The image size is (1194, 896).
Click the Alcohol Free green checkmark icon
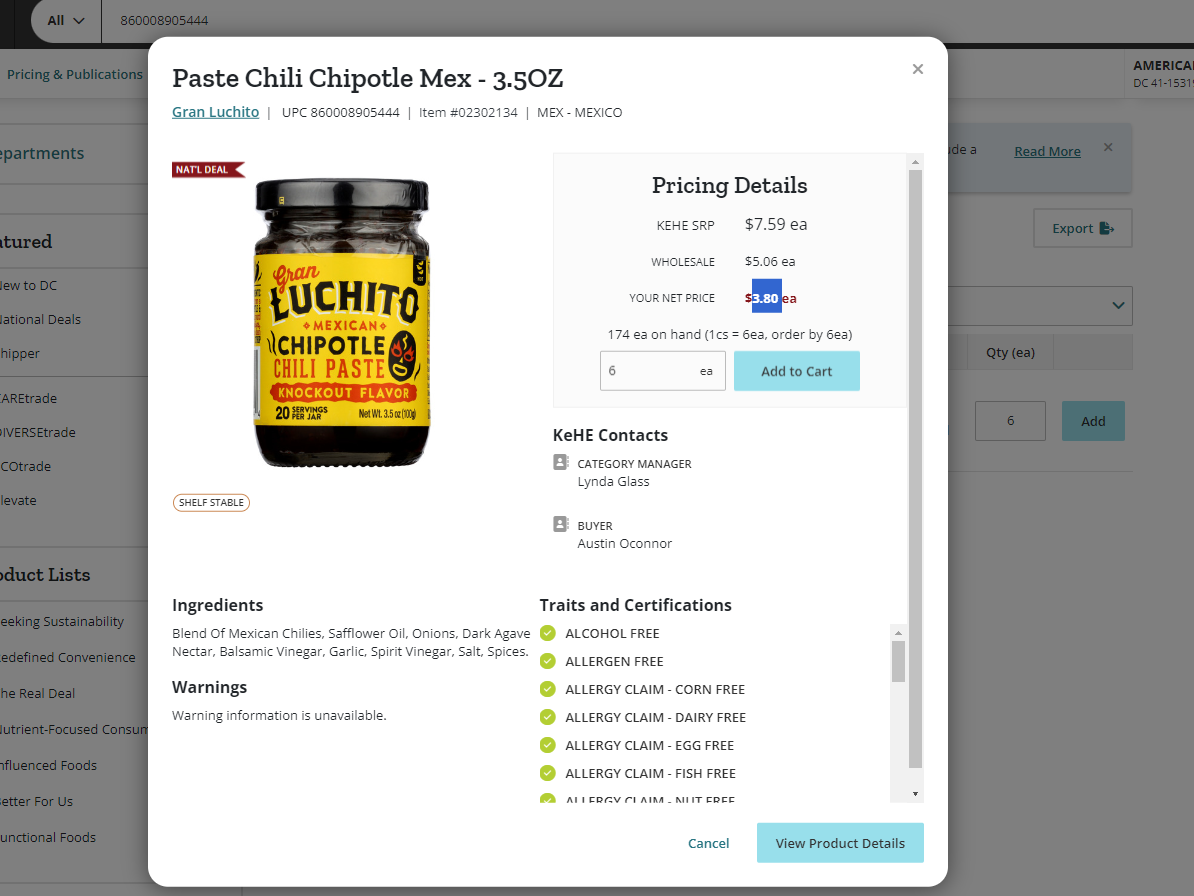click(x=548, y=633)
